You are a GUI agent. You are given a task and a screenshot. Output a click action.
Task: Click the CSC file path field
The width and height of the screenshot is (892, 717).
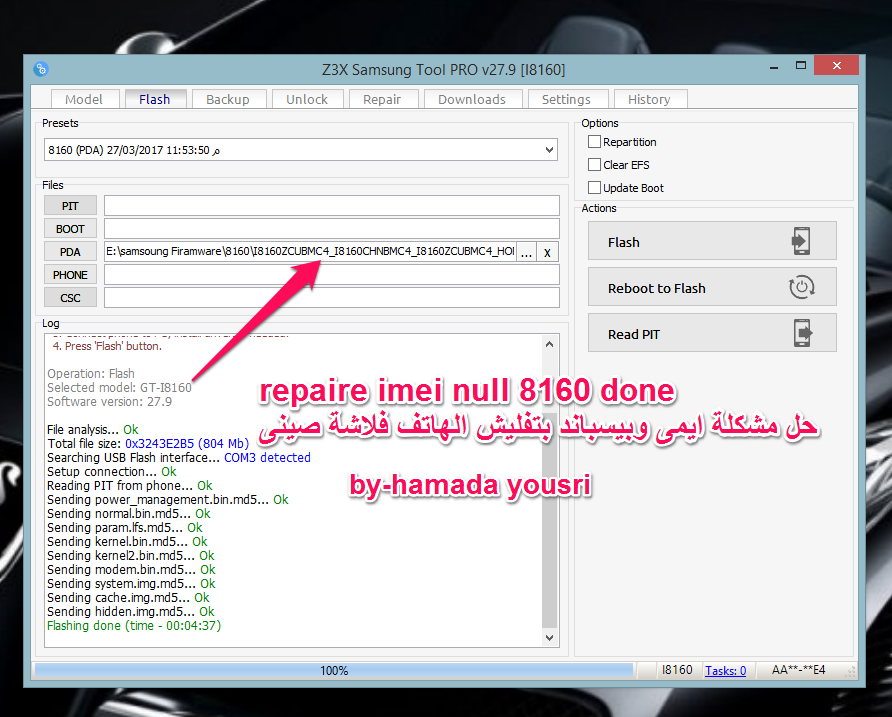click(332, 298)
